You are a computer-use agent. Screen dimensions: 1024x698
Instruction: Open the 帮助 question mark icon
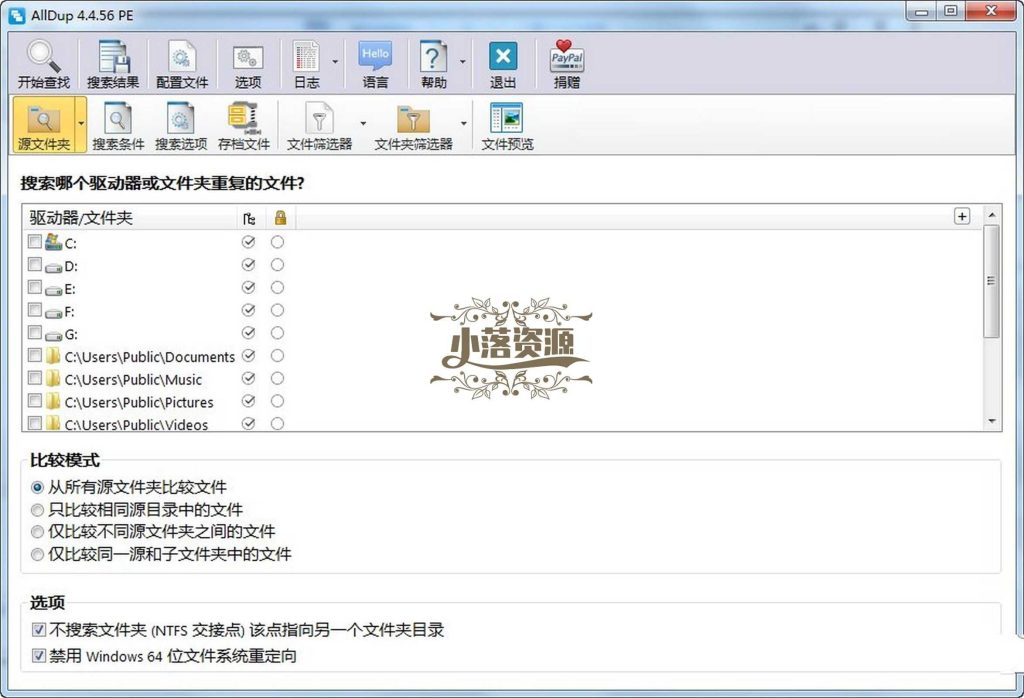pos(433,63)
